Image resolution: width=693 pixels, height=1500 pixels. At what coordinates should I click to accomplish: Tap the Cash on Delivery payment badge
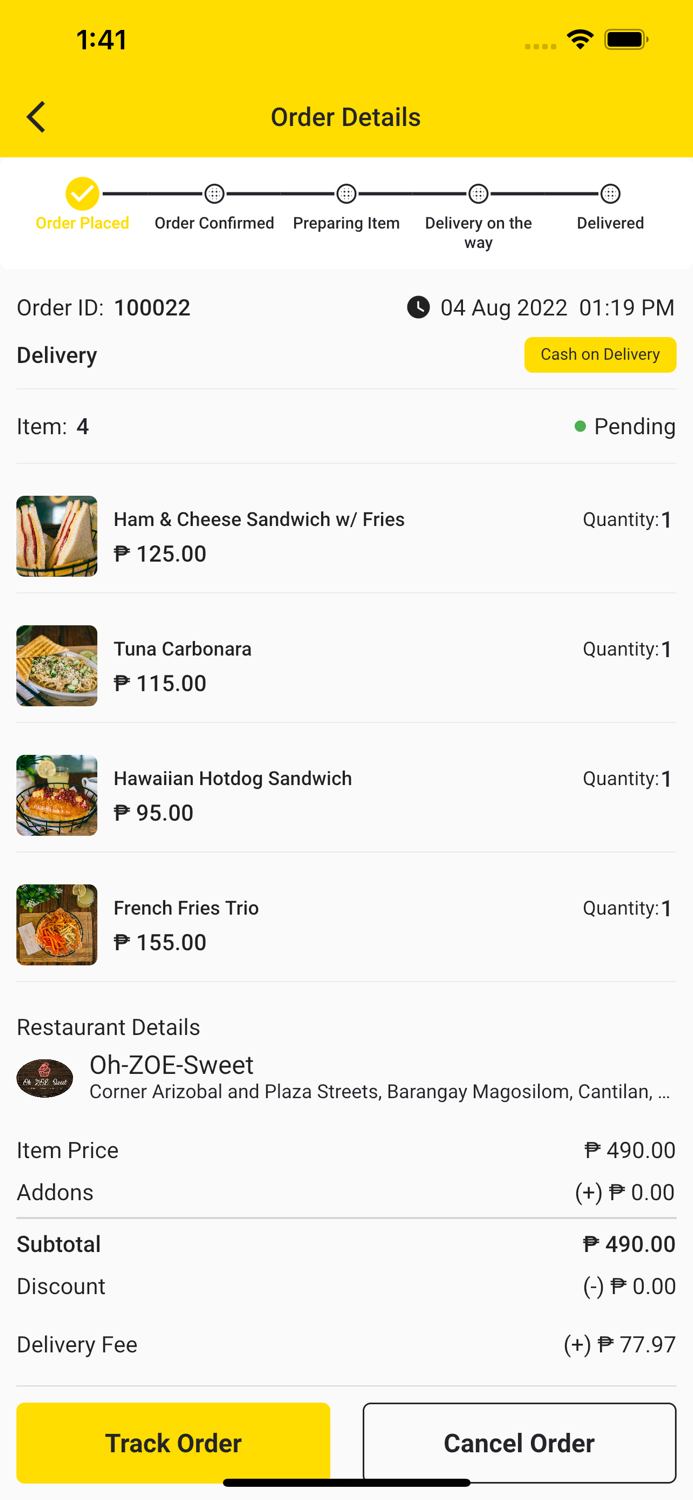point(600,355)
